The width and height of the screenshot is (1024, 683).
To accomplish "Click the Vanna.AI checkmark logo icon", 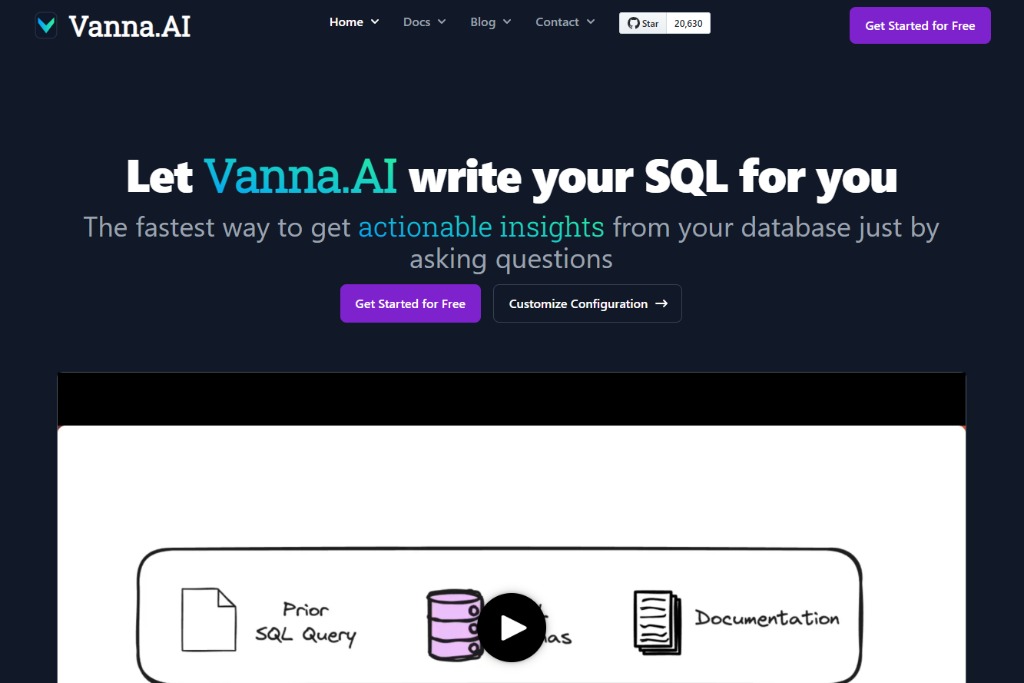I will [46, 25].
